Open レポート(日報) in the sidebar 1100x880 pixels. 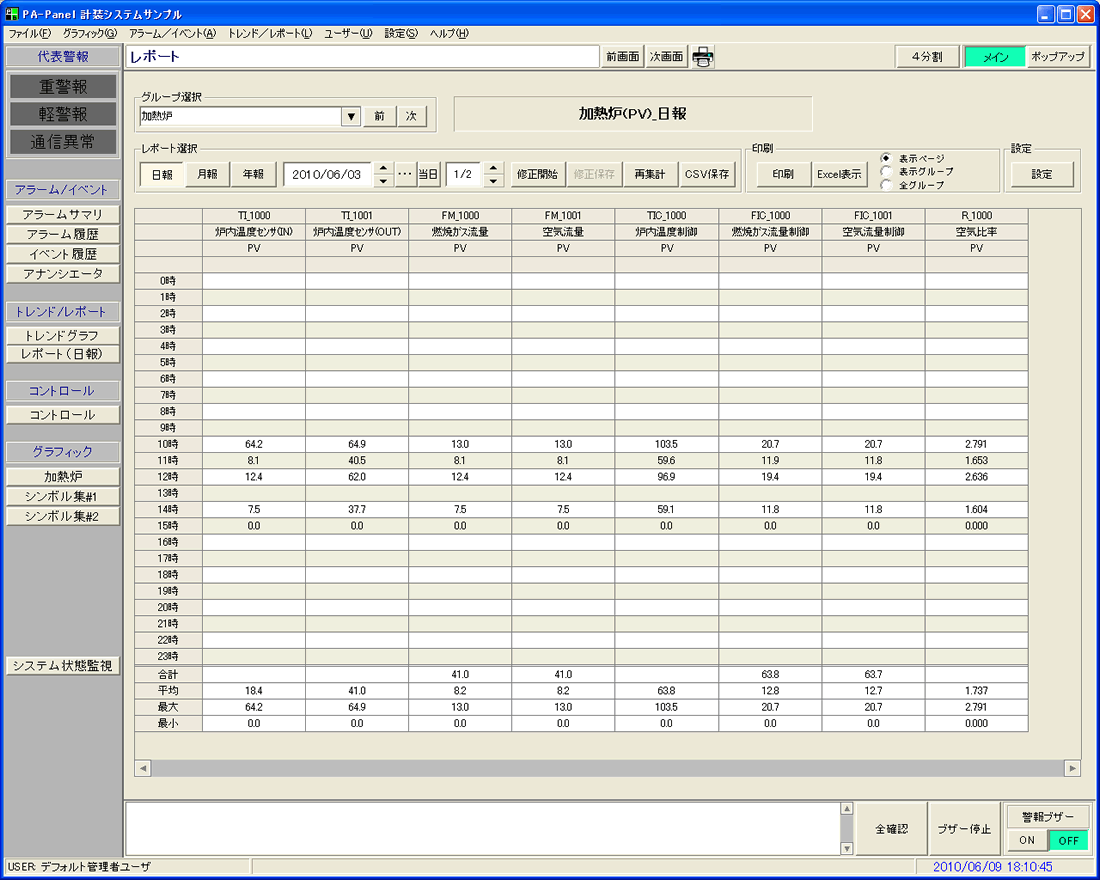[63, 354]
